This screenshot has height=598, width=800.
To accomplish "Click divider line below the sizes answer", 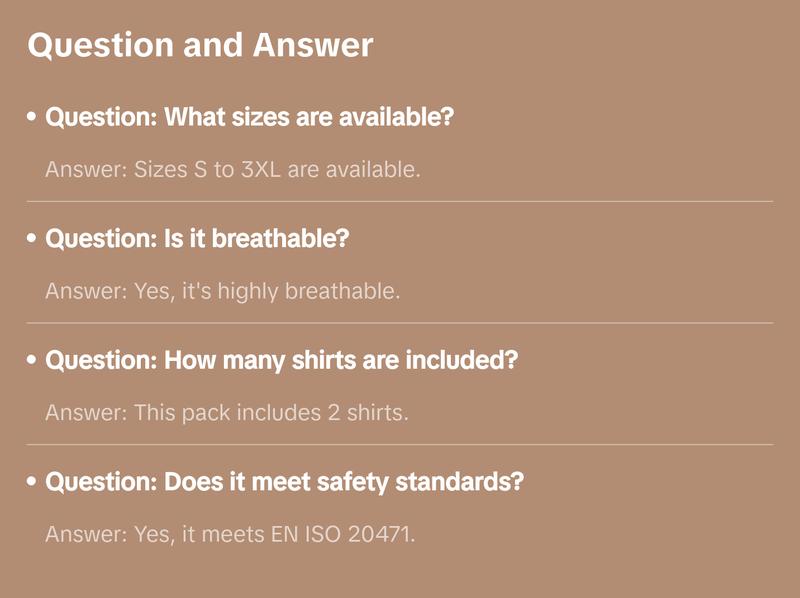I will pos(400,201).
